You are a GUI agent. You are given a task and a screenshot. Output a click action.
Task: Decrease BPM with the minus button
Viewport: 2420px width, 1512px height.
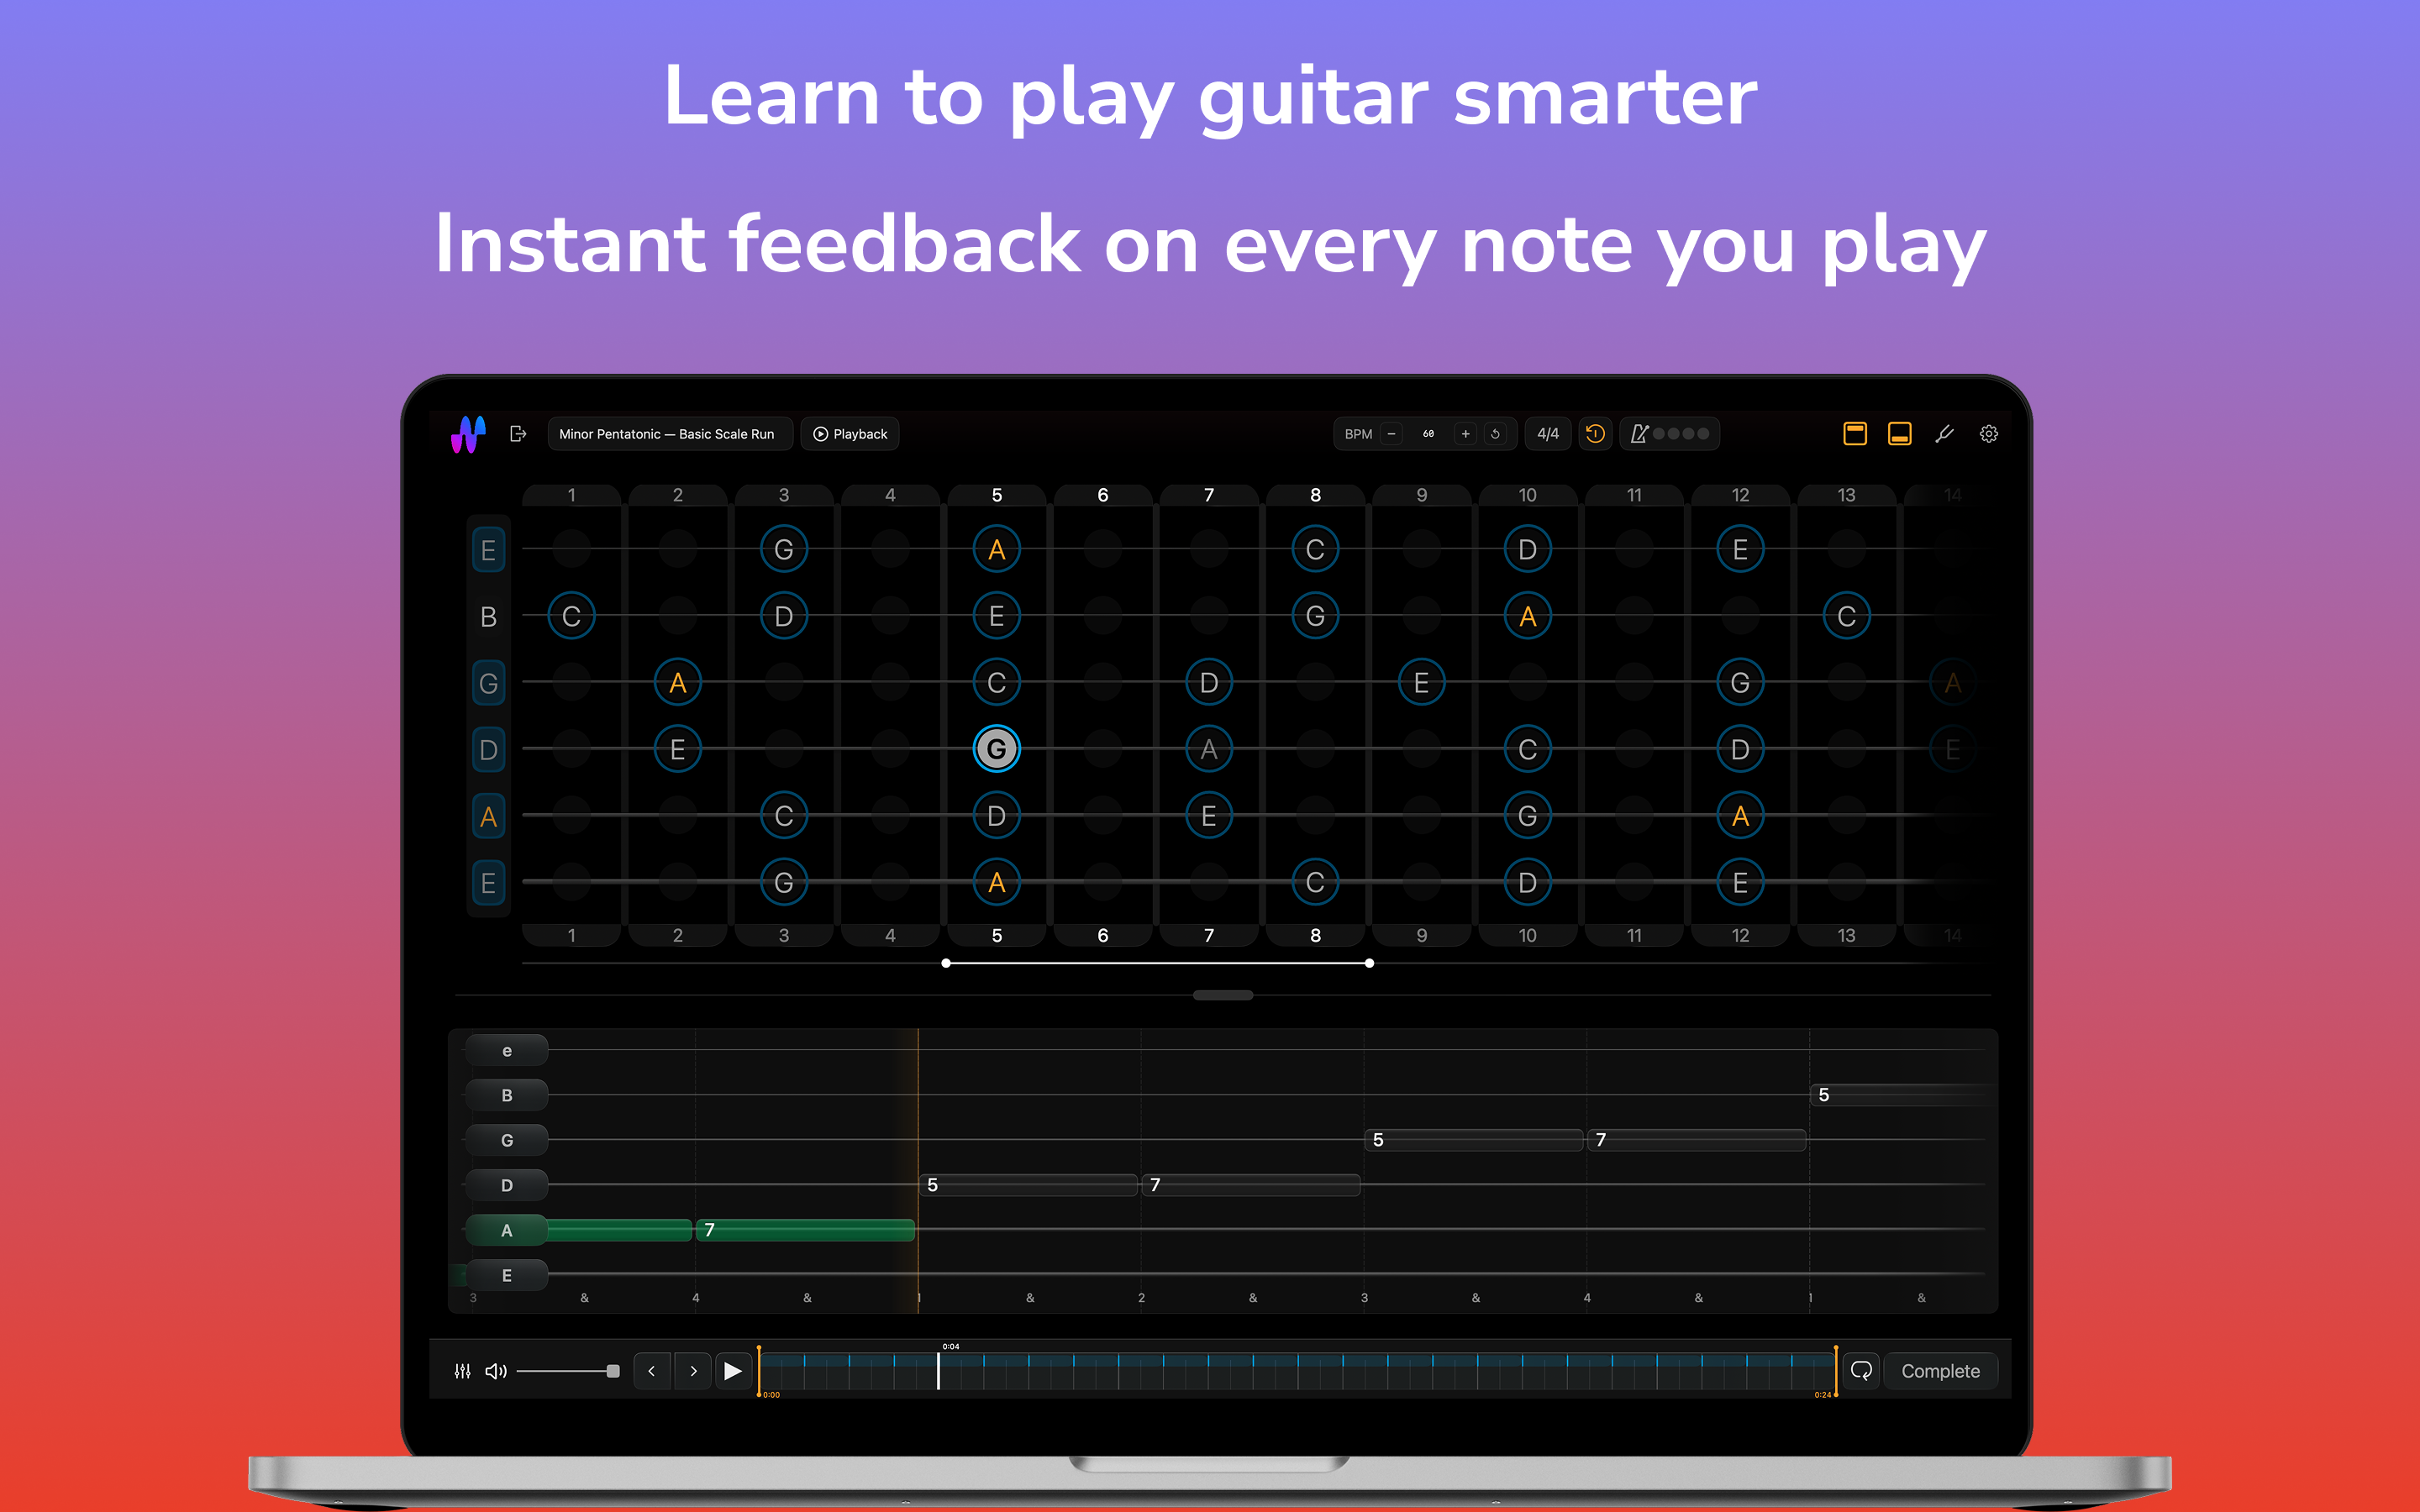point(1391,434)
